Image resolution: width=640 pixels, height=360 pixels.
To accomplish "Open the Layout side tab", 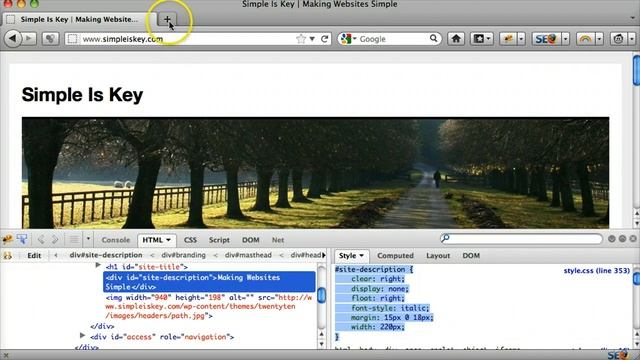I will coord(438,256).
